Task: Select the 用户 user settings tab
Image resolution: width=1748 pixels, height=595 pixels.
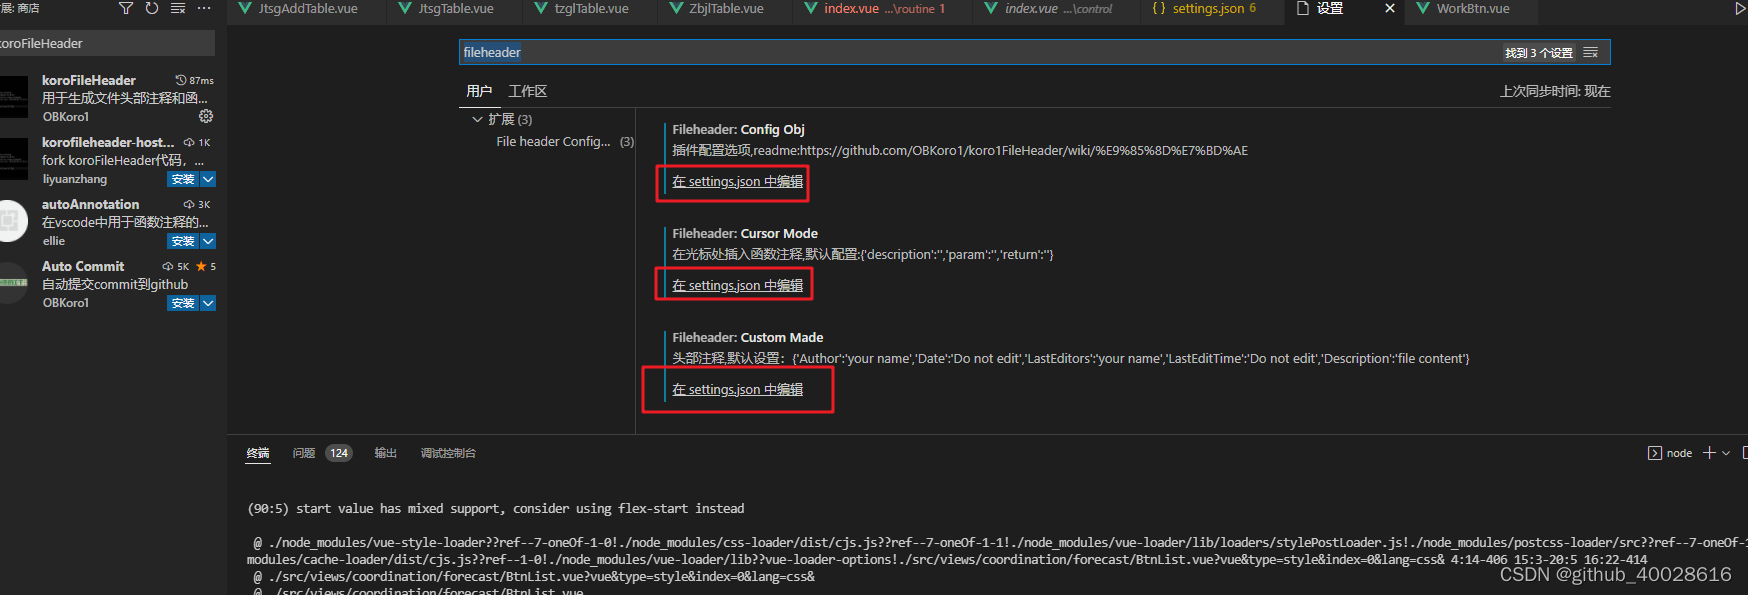Action: coord(479,91)
